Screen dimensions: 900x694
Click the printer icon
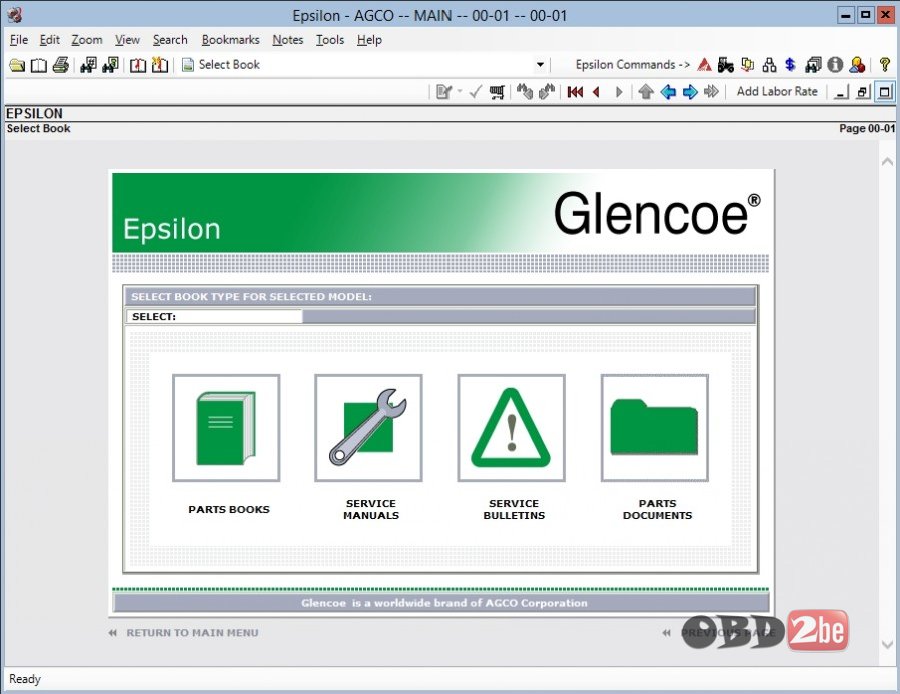[x=61, y=65]
